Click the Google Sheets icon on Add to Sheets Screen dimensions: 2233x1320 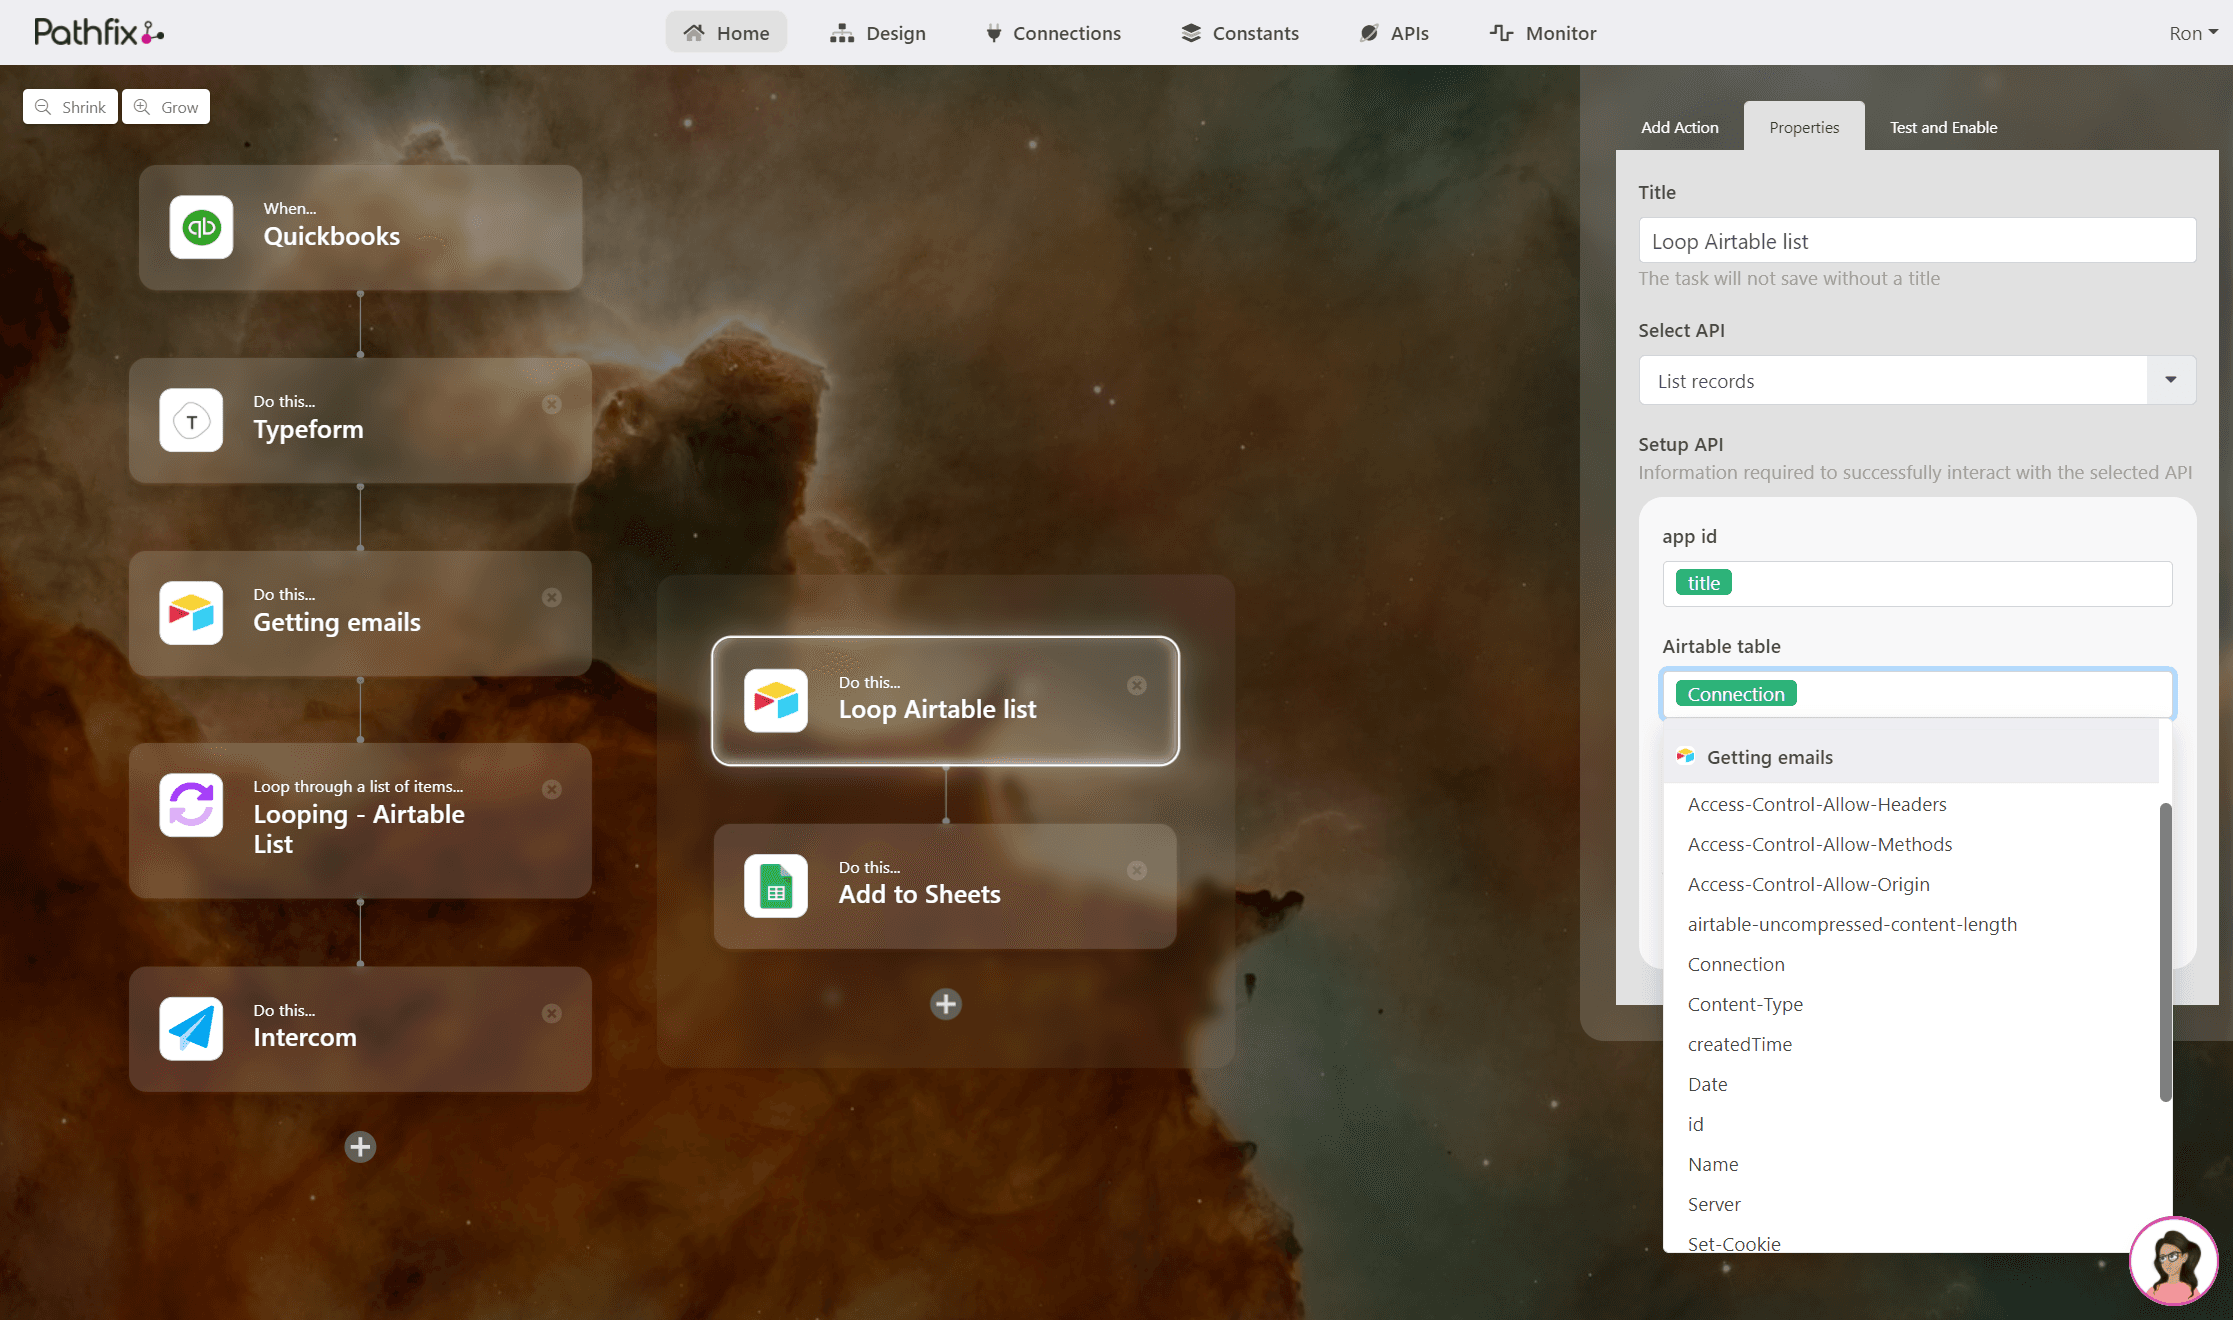(775, 885)
